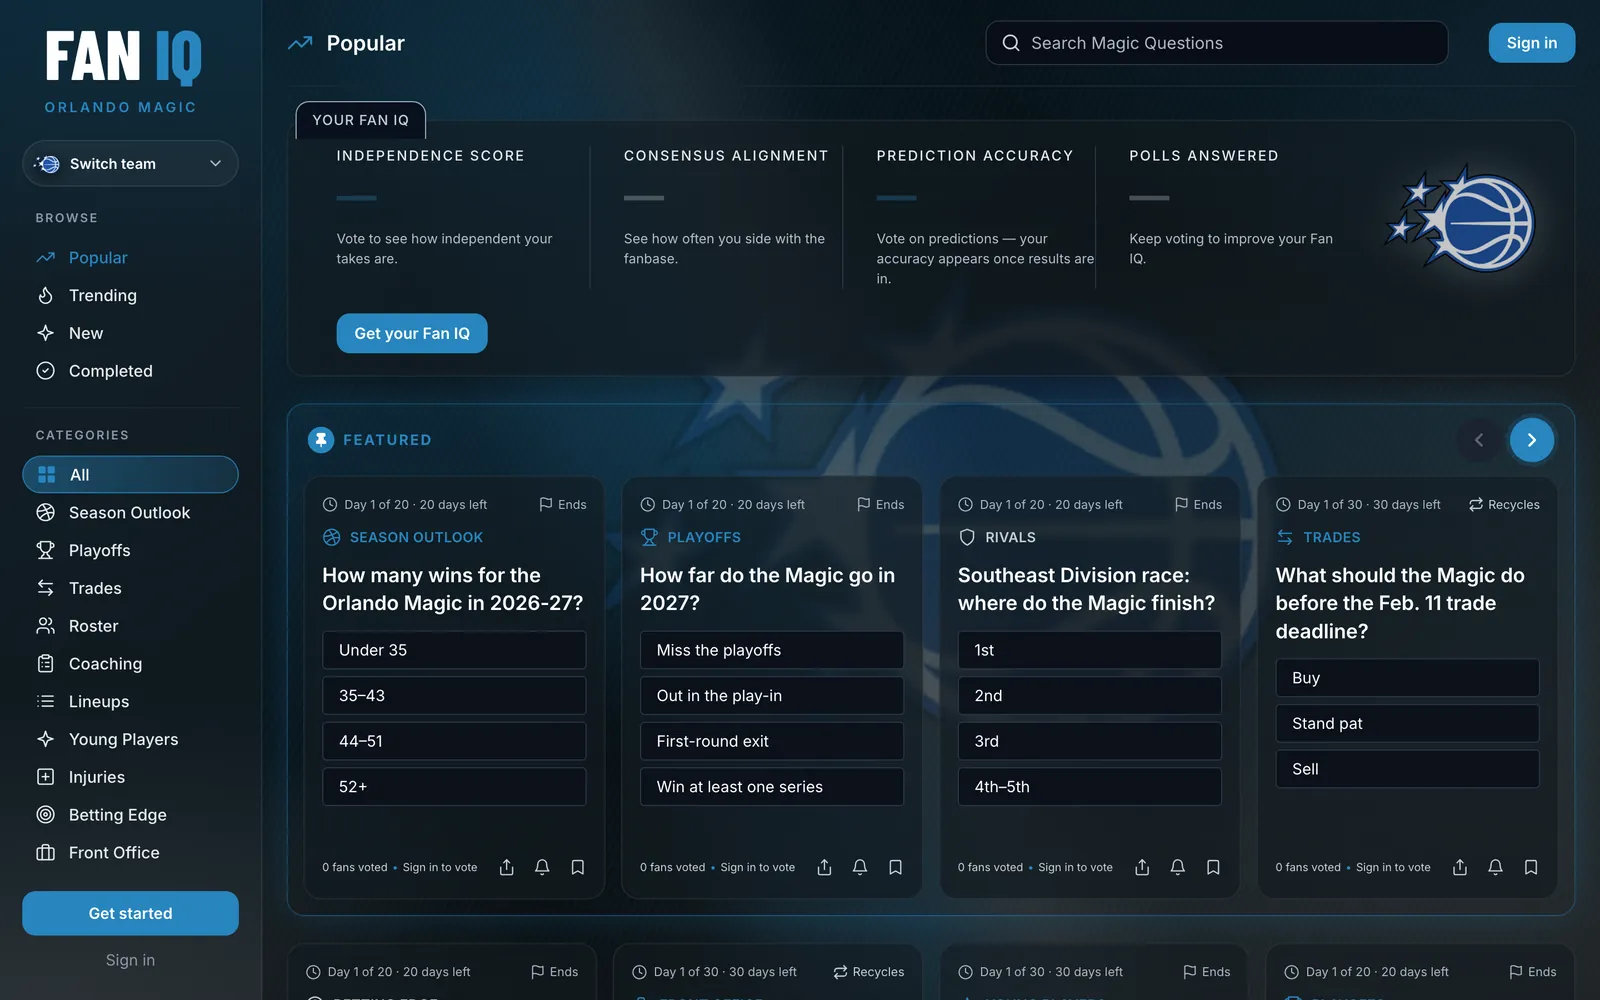Click 'Sign in to vote' on Playoffs poll
This screenshot has width=1600, height=1000.
click(x=758, y=867)
